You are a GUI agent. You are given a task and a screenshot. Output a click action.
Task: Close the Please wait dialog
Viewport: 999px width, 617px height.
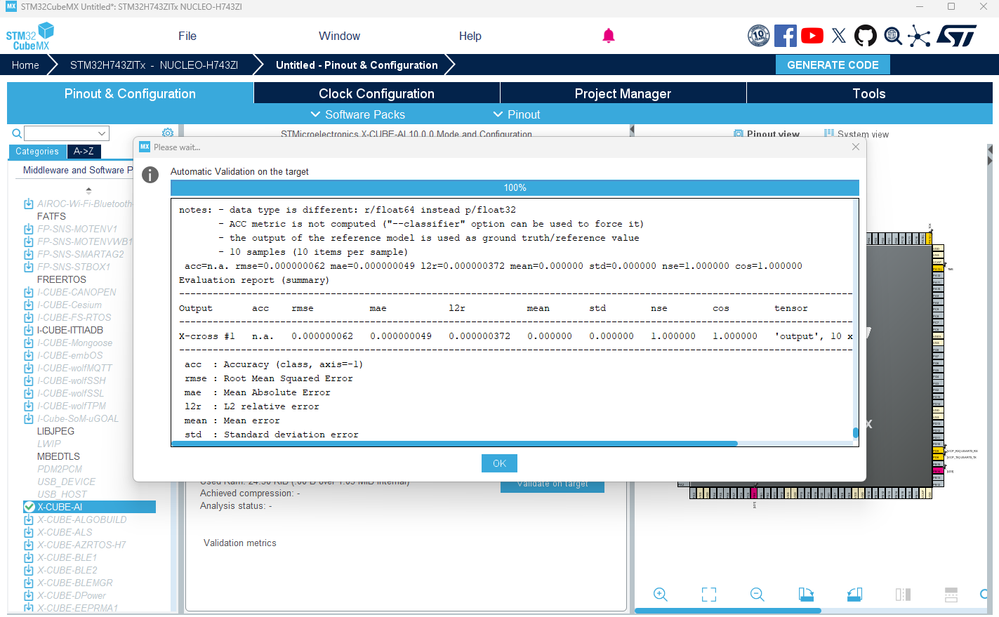click(x=856, y=147)
